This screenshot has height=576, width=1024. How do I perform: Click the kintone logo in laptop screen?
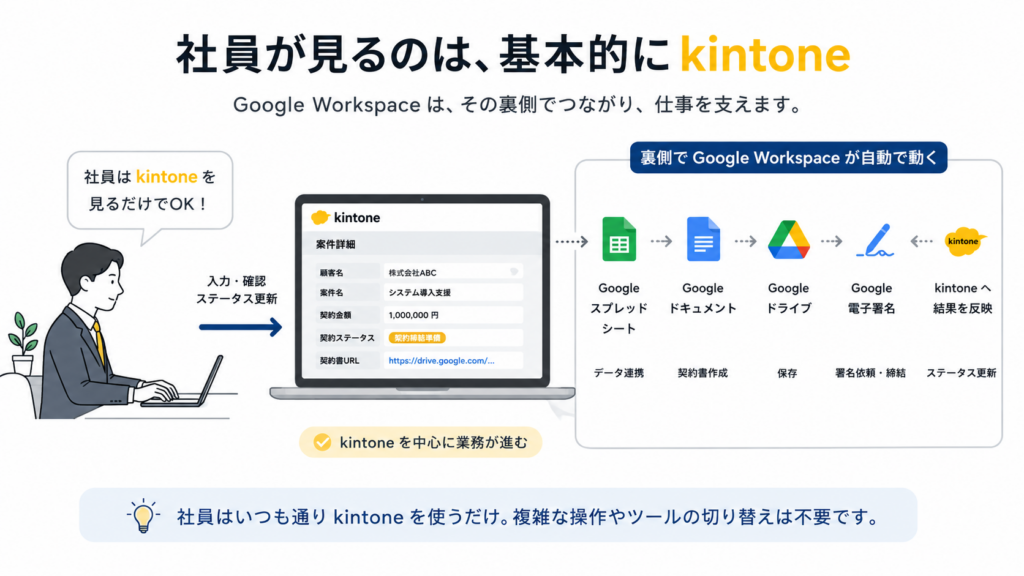[x=345, y=217]
